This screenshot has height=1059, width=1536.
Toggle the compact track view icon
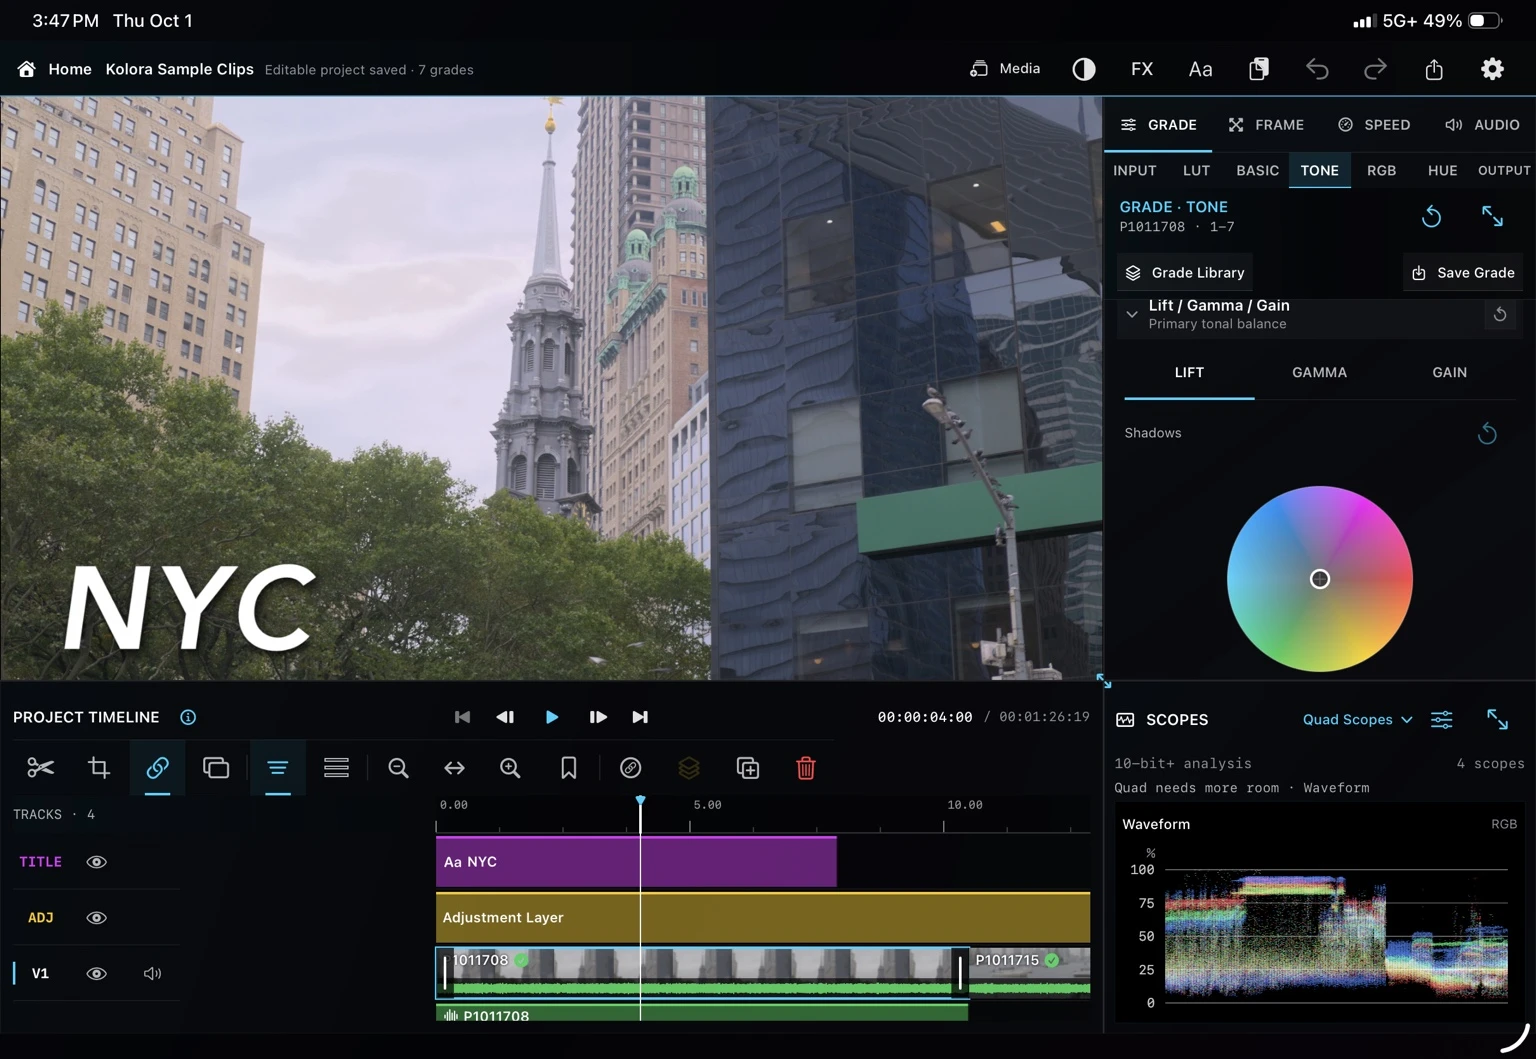click(278, 768)
